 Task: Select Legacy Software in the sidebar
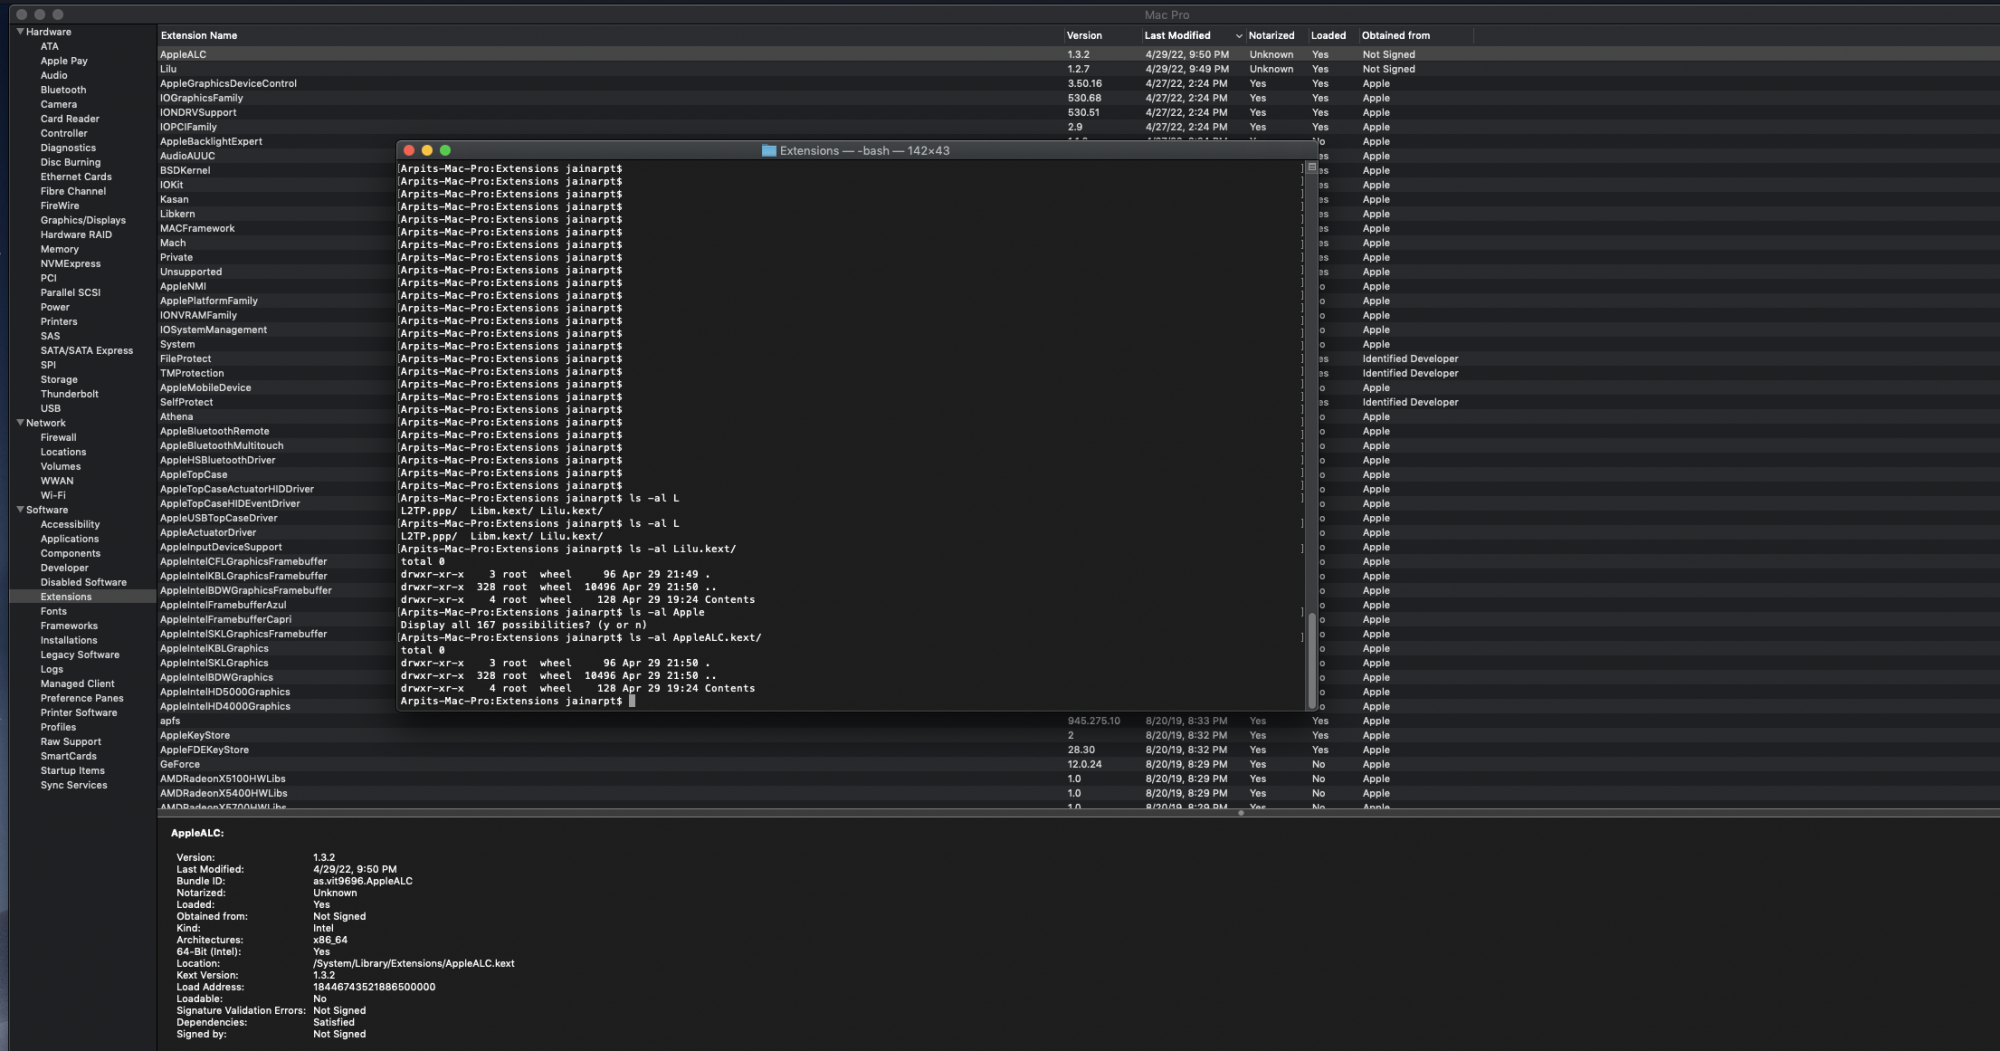coord(80,655)
